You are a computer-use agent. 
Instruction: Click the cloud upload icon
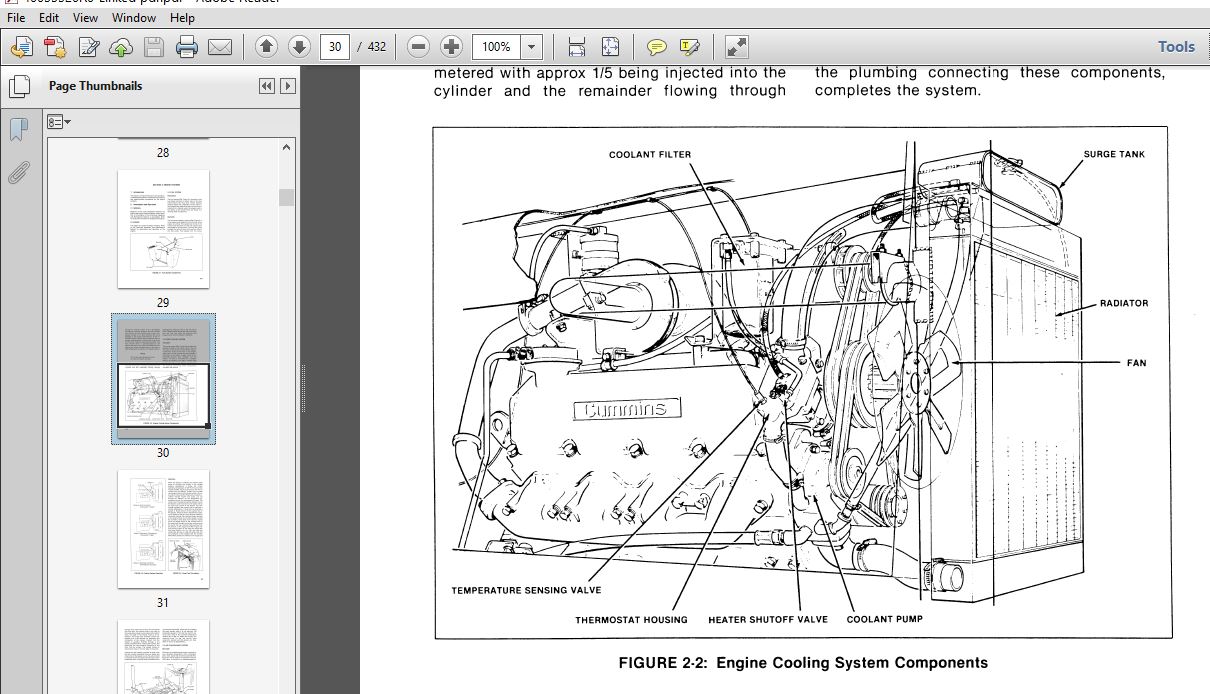(121, 46)
